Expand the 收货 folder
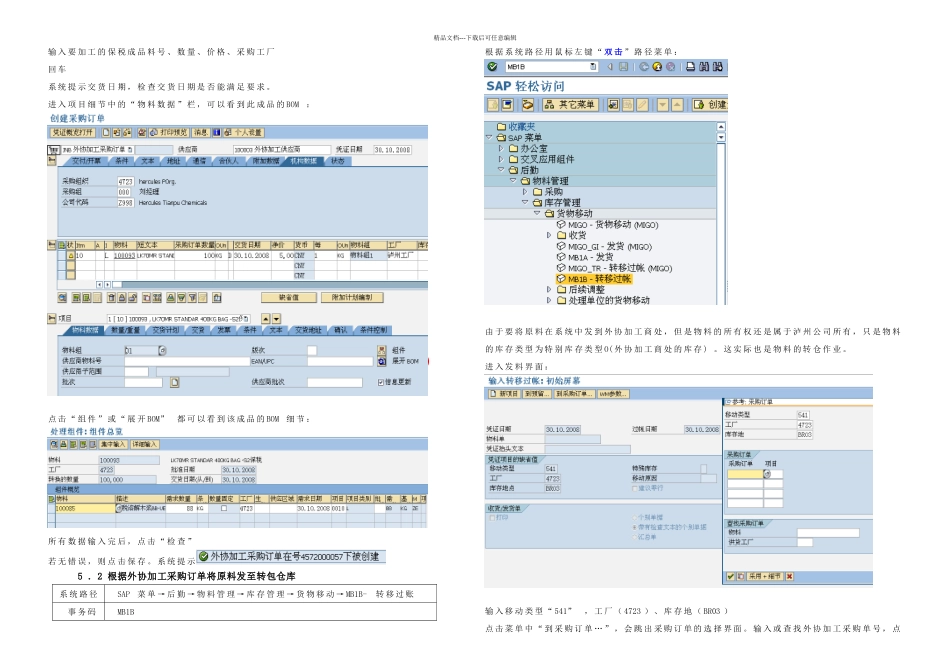Screen dimensions: 950x672 [550, 235]
